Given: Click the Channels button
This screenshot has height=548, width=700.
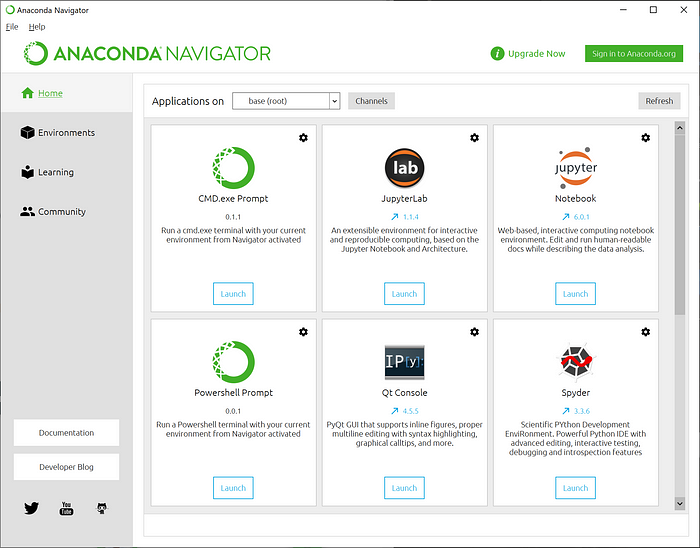Looking at the screenshot, I should 371,101.
